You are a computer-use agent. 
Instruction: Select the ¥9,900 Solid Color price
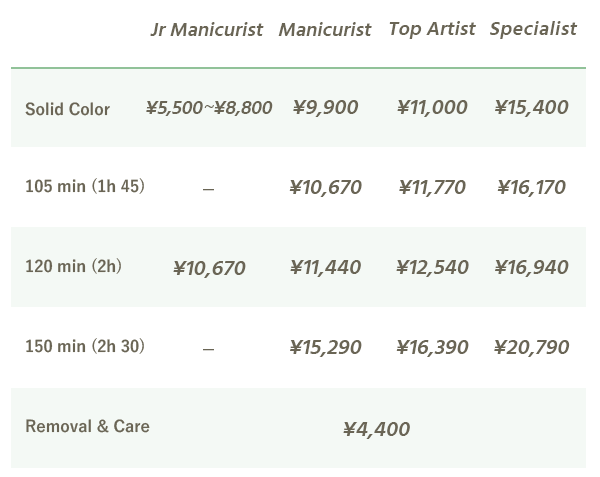(325, 108)
